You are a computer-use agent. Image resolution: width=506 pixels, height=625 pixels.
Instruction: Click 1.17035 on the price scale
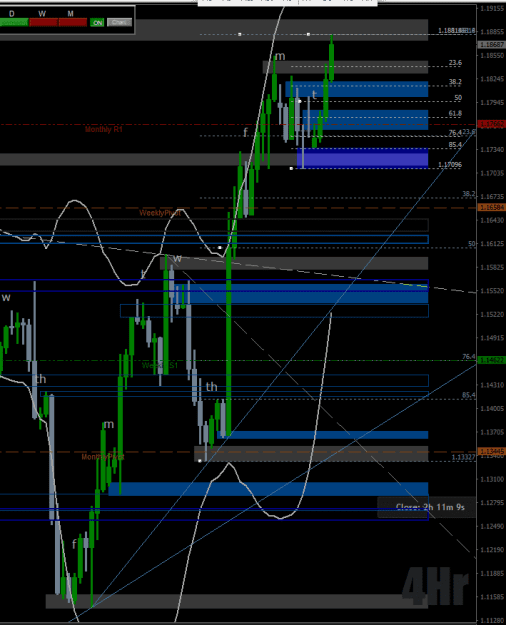click(492, 173)
